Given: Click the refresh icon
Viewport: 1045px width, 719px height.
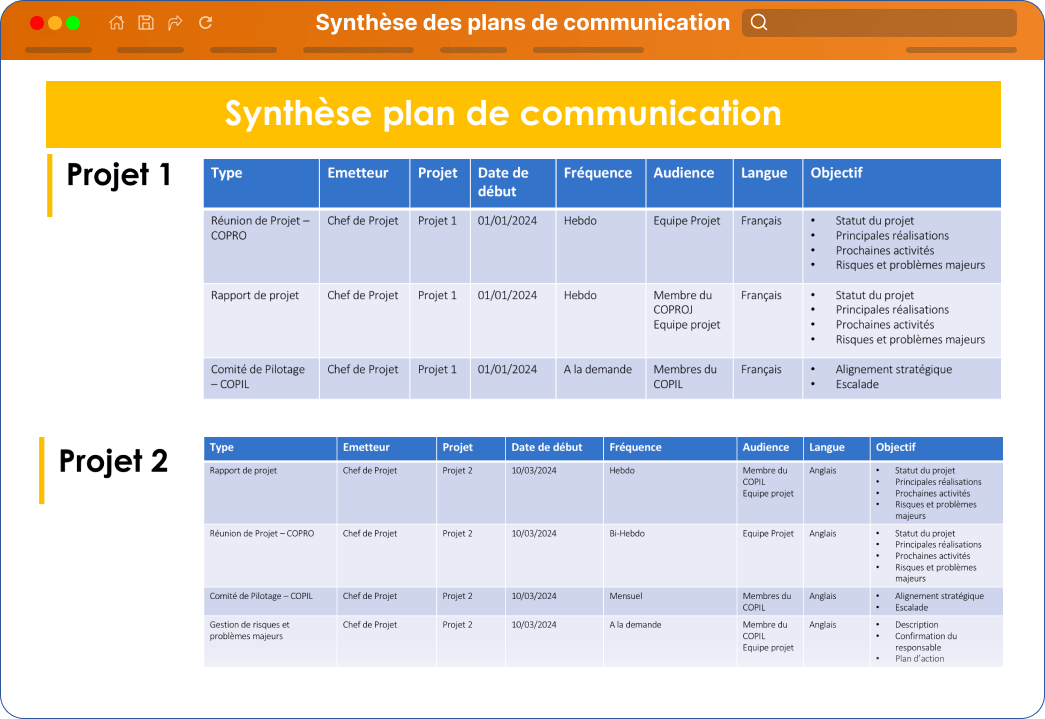Looking at the screenshot, I should click(x=205, y=23).
